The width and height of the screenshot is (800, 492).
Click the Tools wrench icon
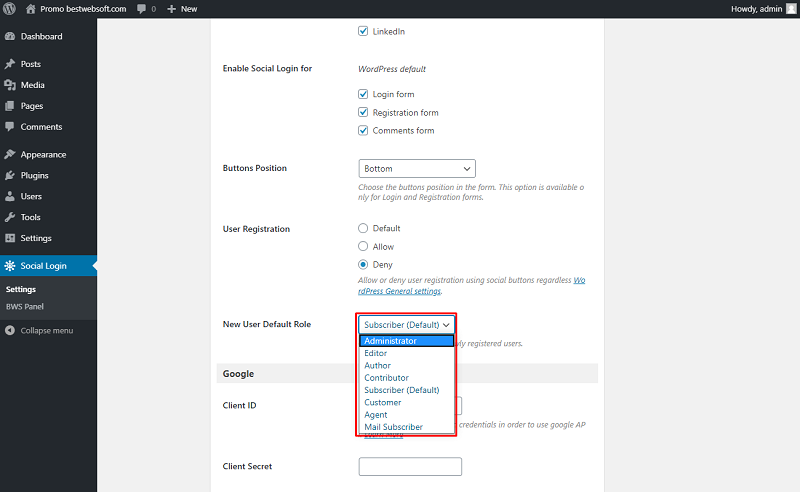10,217
